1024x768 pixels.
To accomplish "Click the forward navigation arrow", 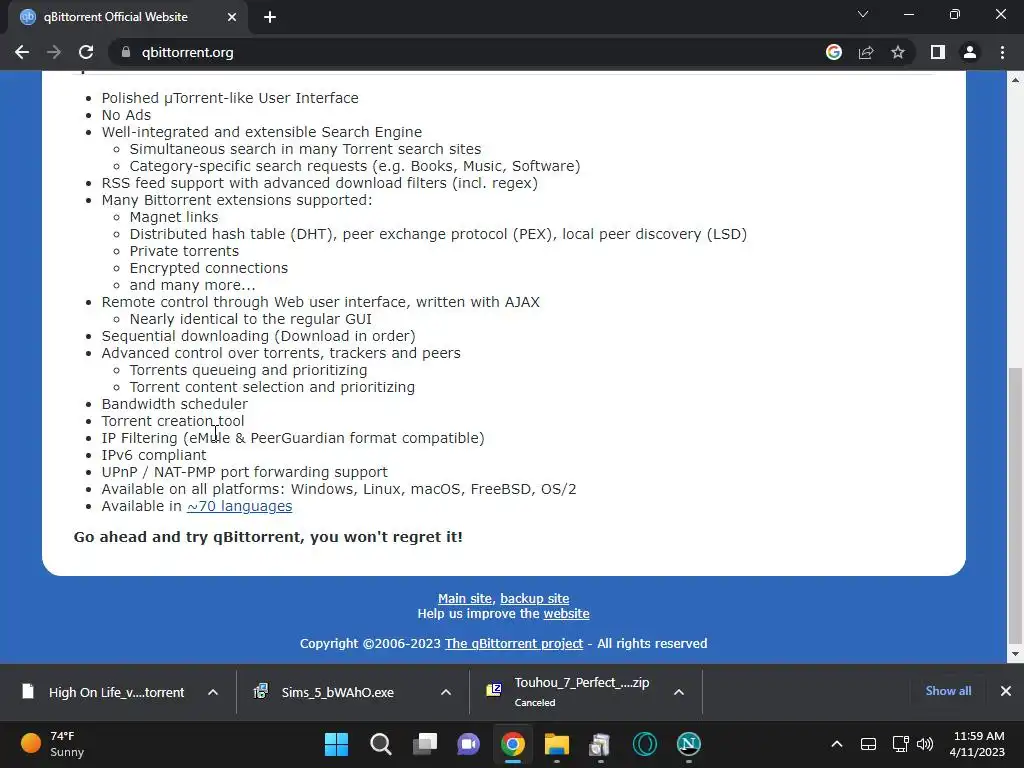I will (x=54, y=52).
